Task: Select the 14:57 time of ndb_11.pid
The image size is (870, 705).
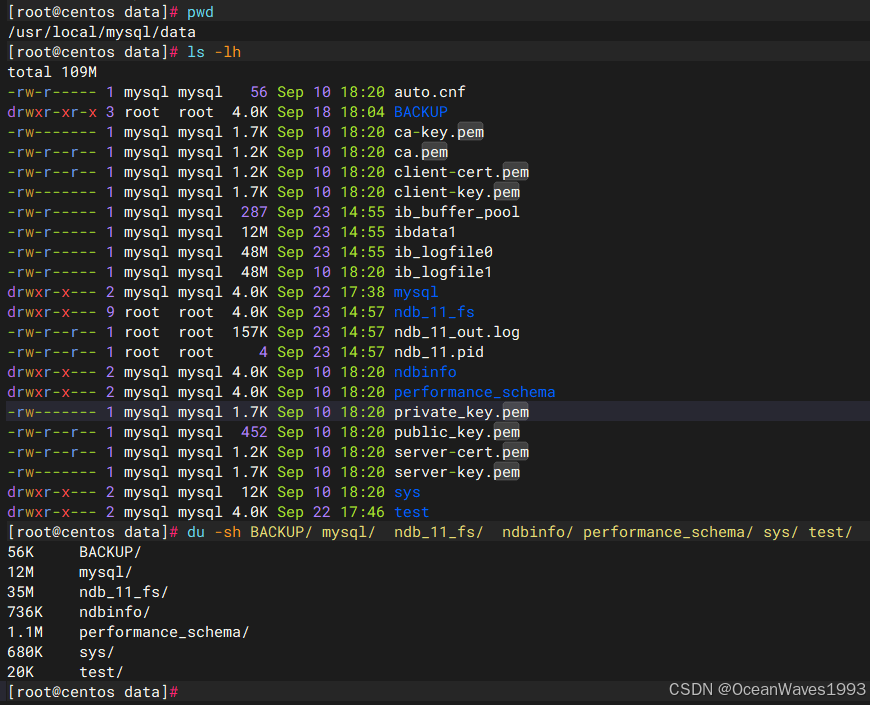Action: coord(362,352)
